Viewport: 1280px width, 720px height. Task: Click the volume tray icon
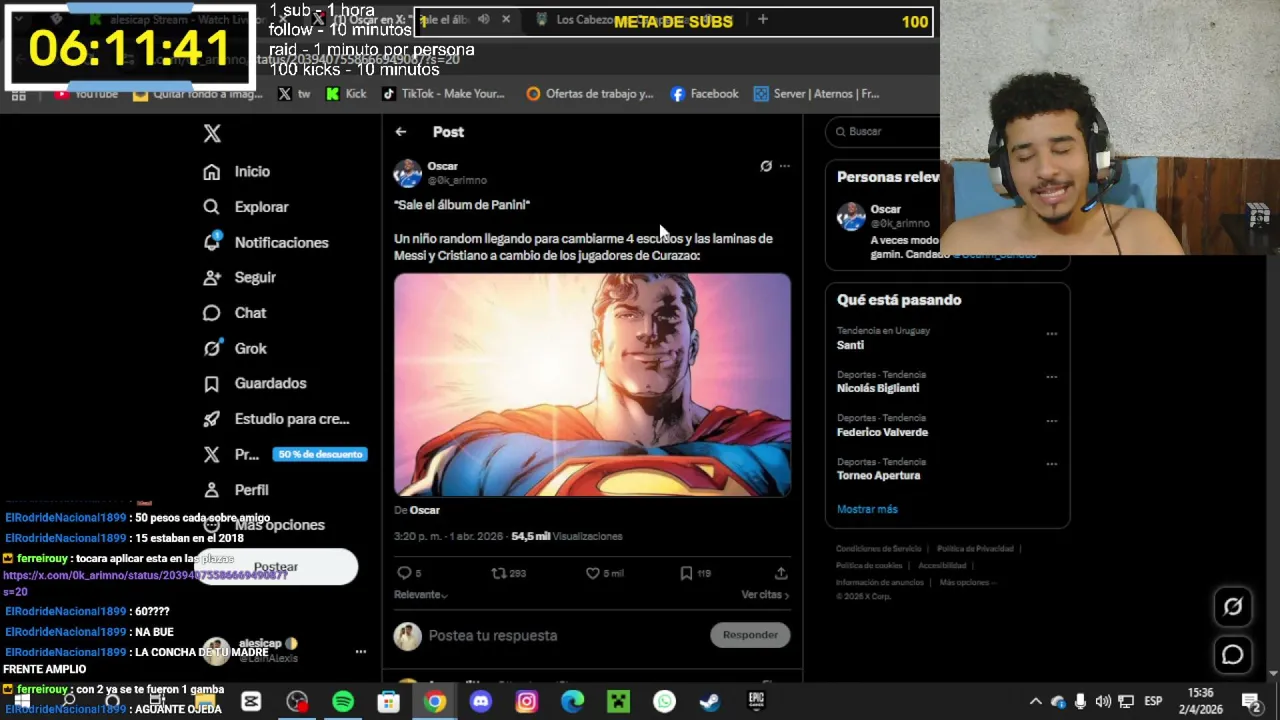1103,702
